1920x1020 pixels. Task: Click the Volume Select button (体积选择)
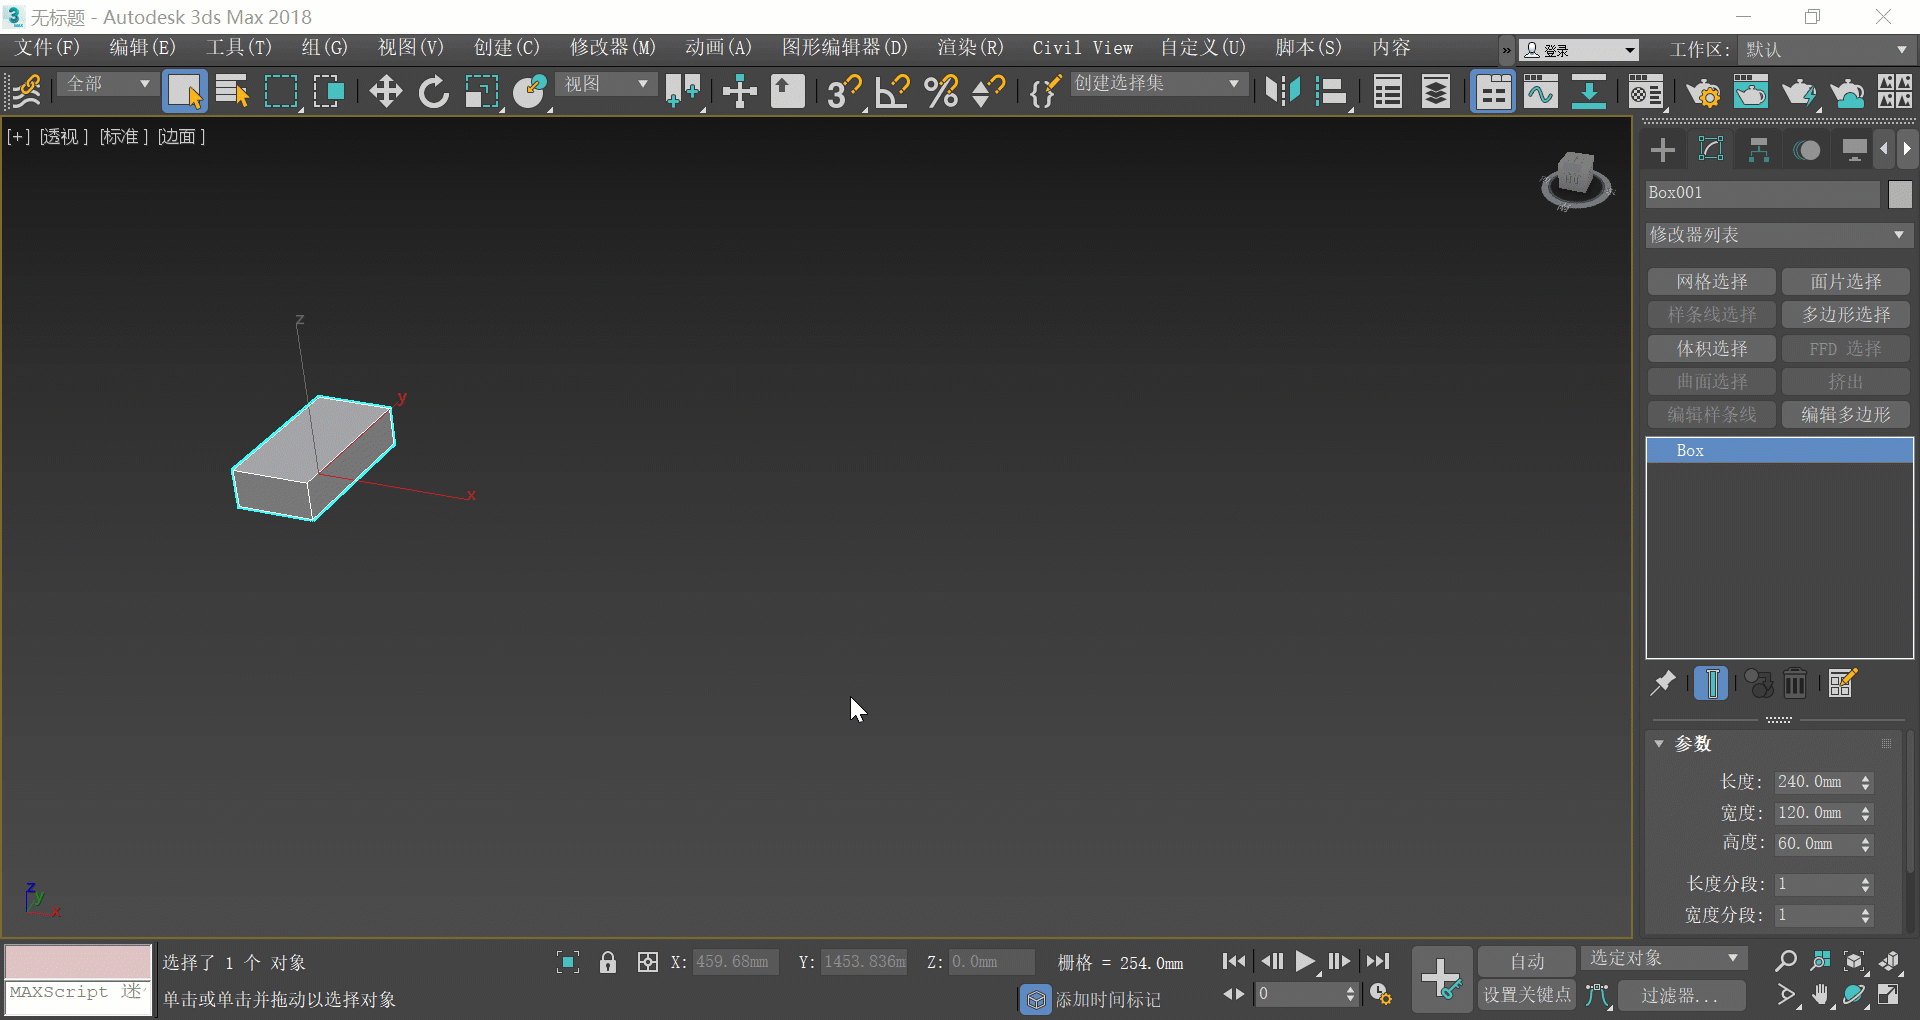pyautogui.click(x=1712, y=349)
